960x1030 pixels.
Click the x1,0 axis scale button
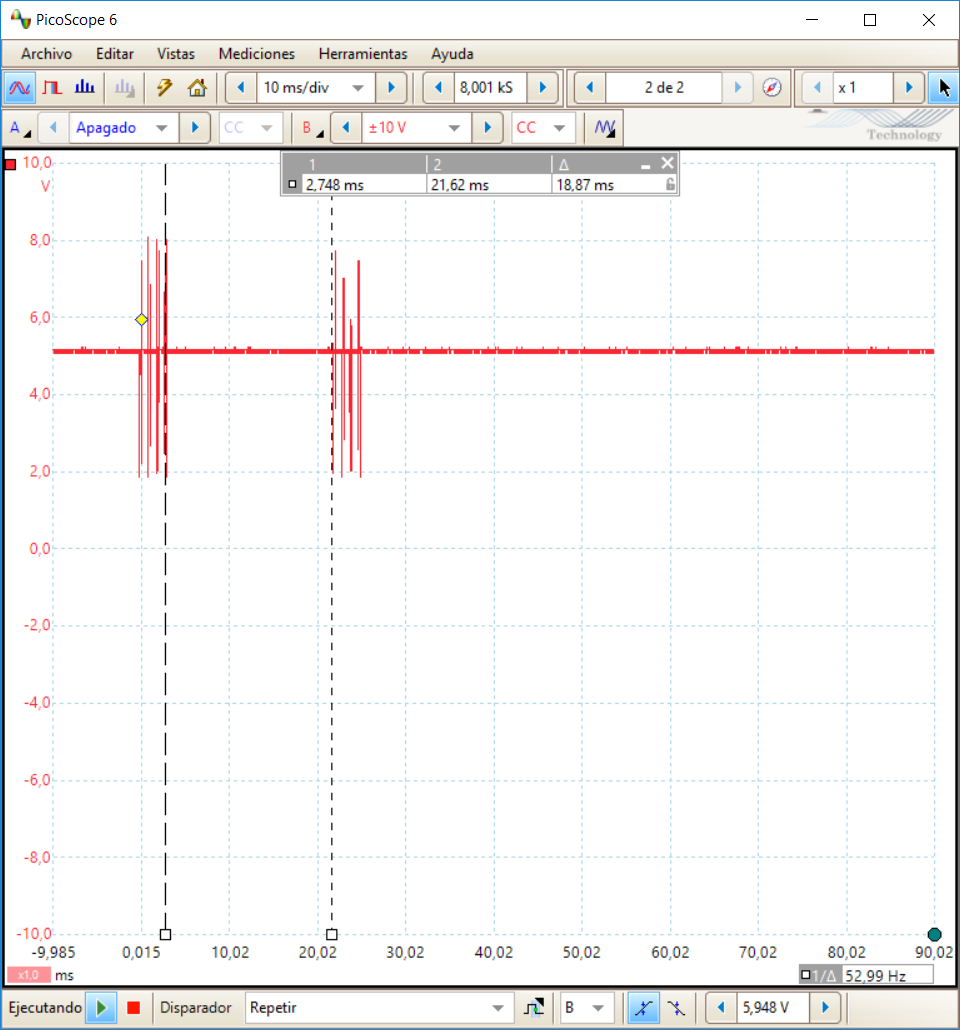29,975
